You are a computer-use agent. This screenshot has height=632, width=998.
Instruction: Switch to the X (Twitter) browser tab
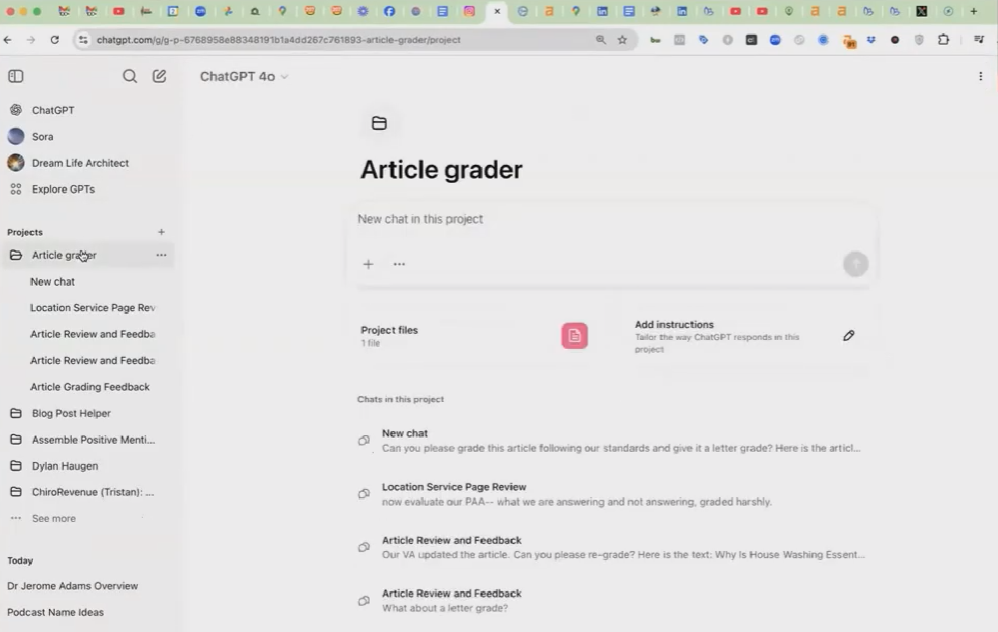coord(922,11)
